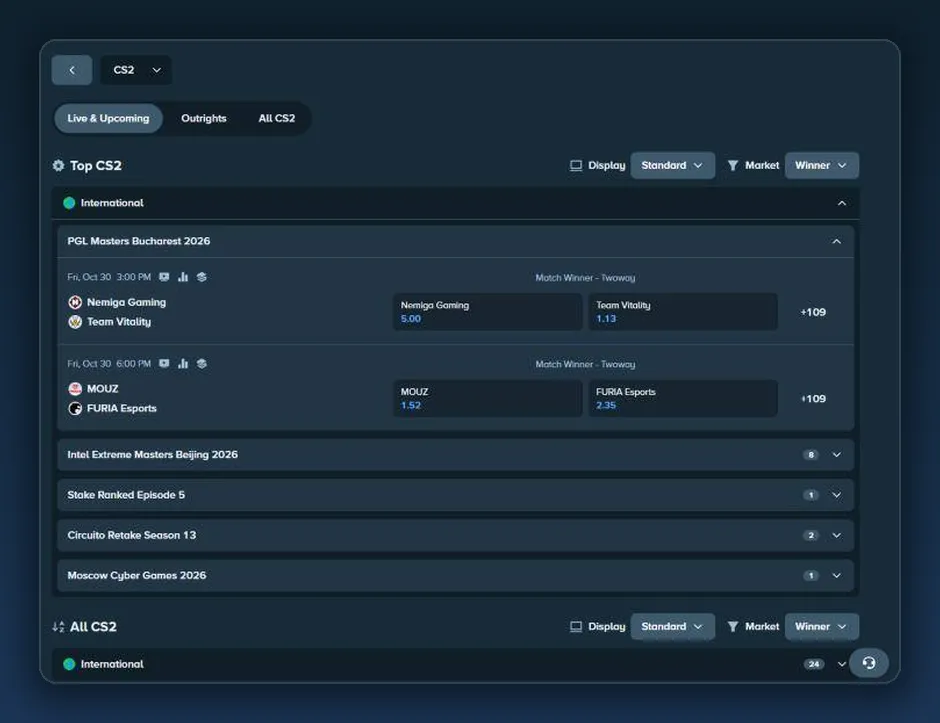Viewport: 940px width, 723px height.
Task: Click the All CS2 sort icon
Action: (x=58, y=627)
